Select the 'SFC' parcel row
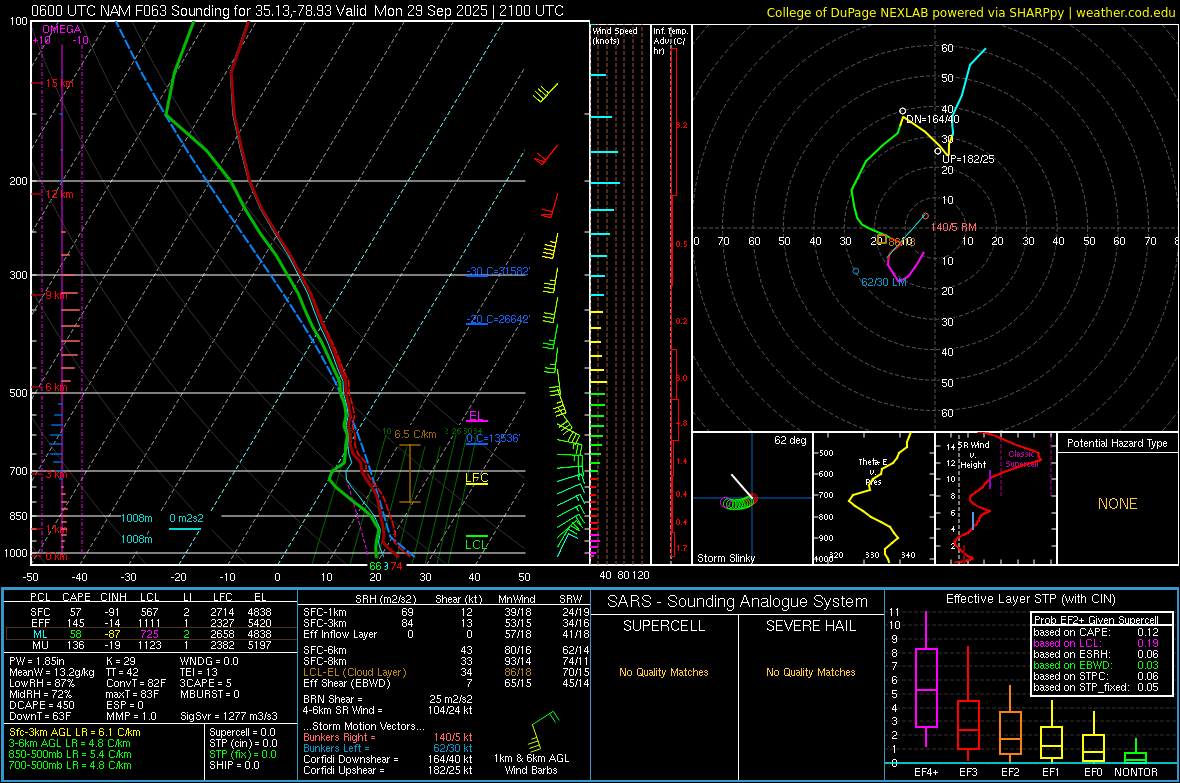This screenshot has height=783, width=1180. tap(151, 612)
